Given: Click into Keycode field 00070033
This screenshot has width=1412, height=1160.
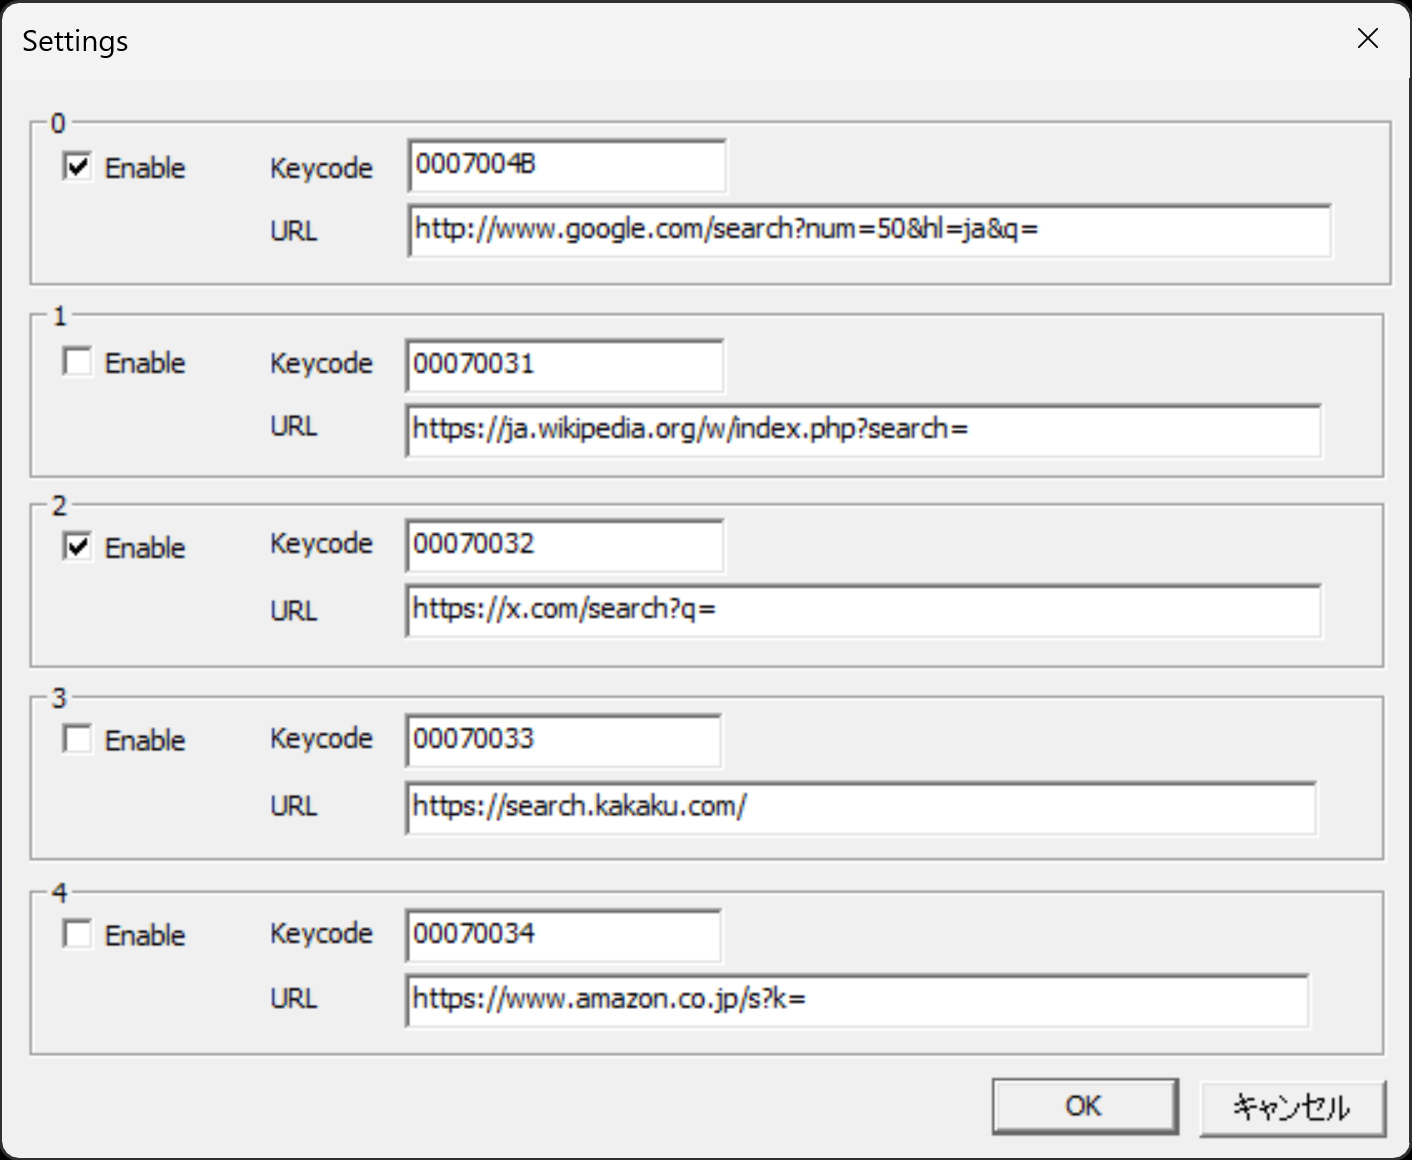Looking at the screenshot, I should (563, 740).
